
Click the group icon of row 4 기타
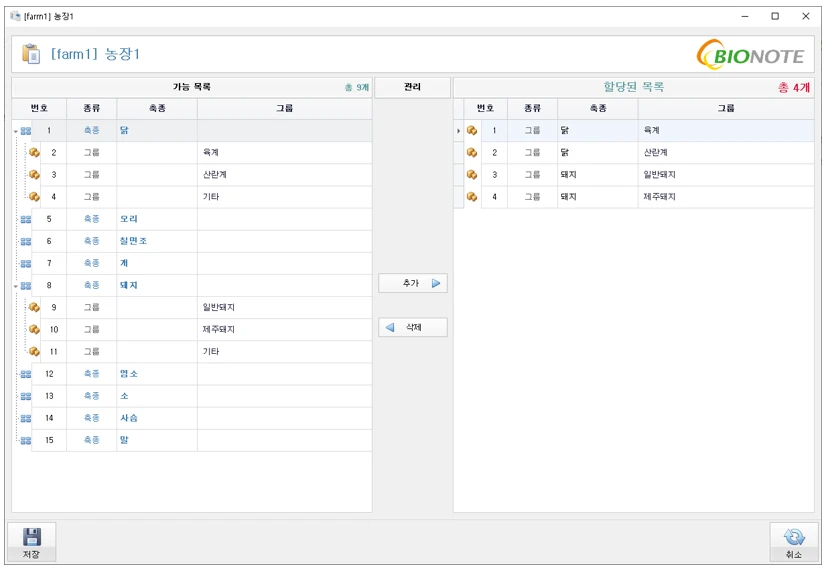point(34,197)
